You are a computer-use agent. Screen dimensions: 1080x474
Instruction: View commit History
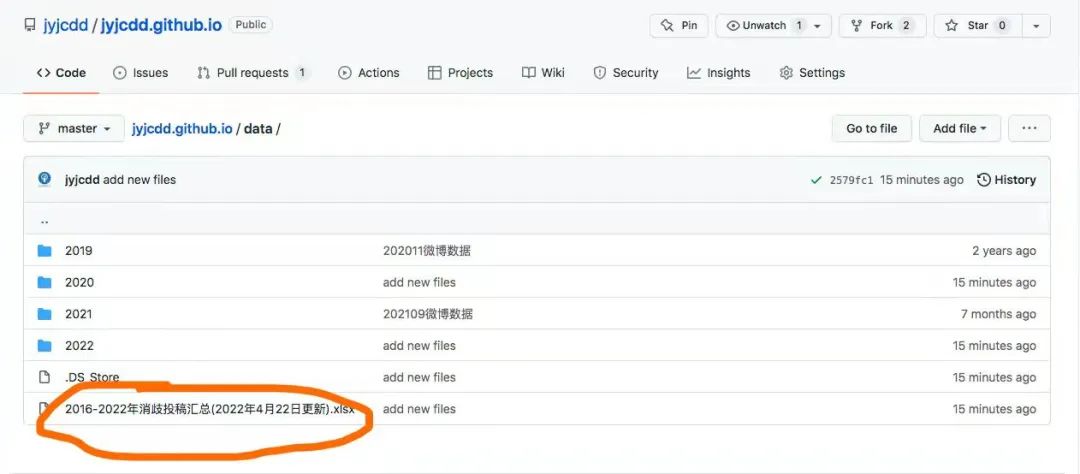point(1006,180)
